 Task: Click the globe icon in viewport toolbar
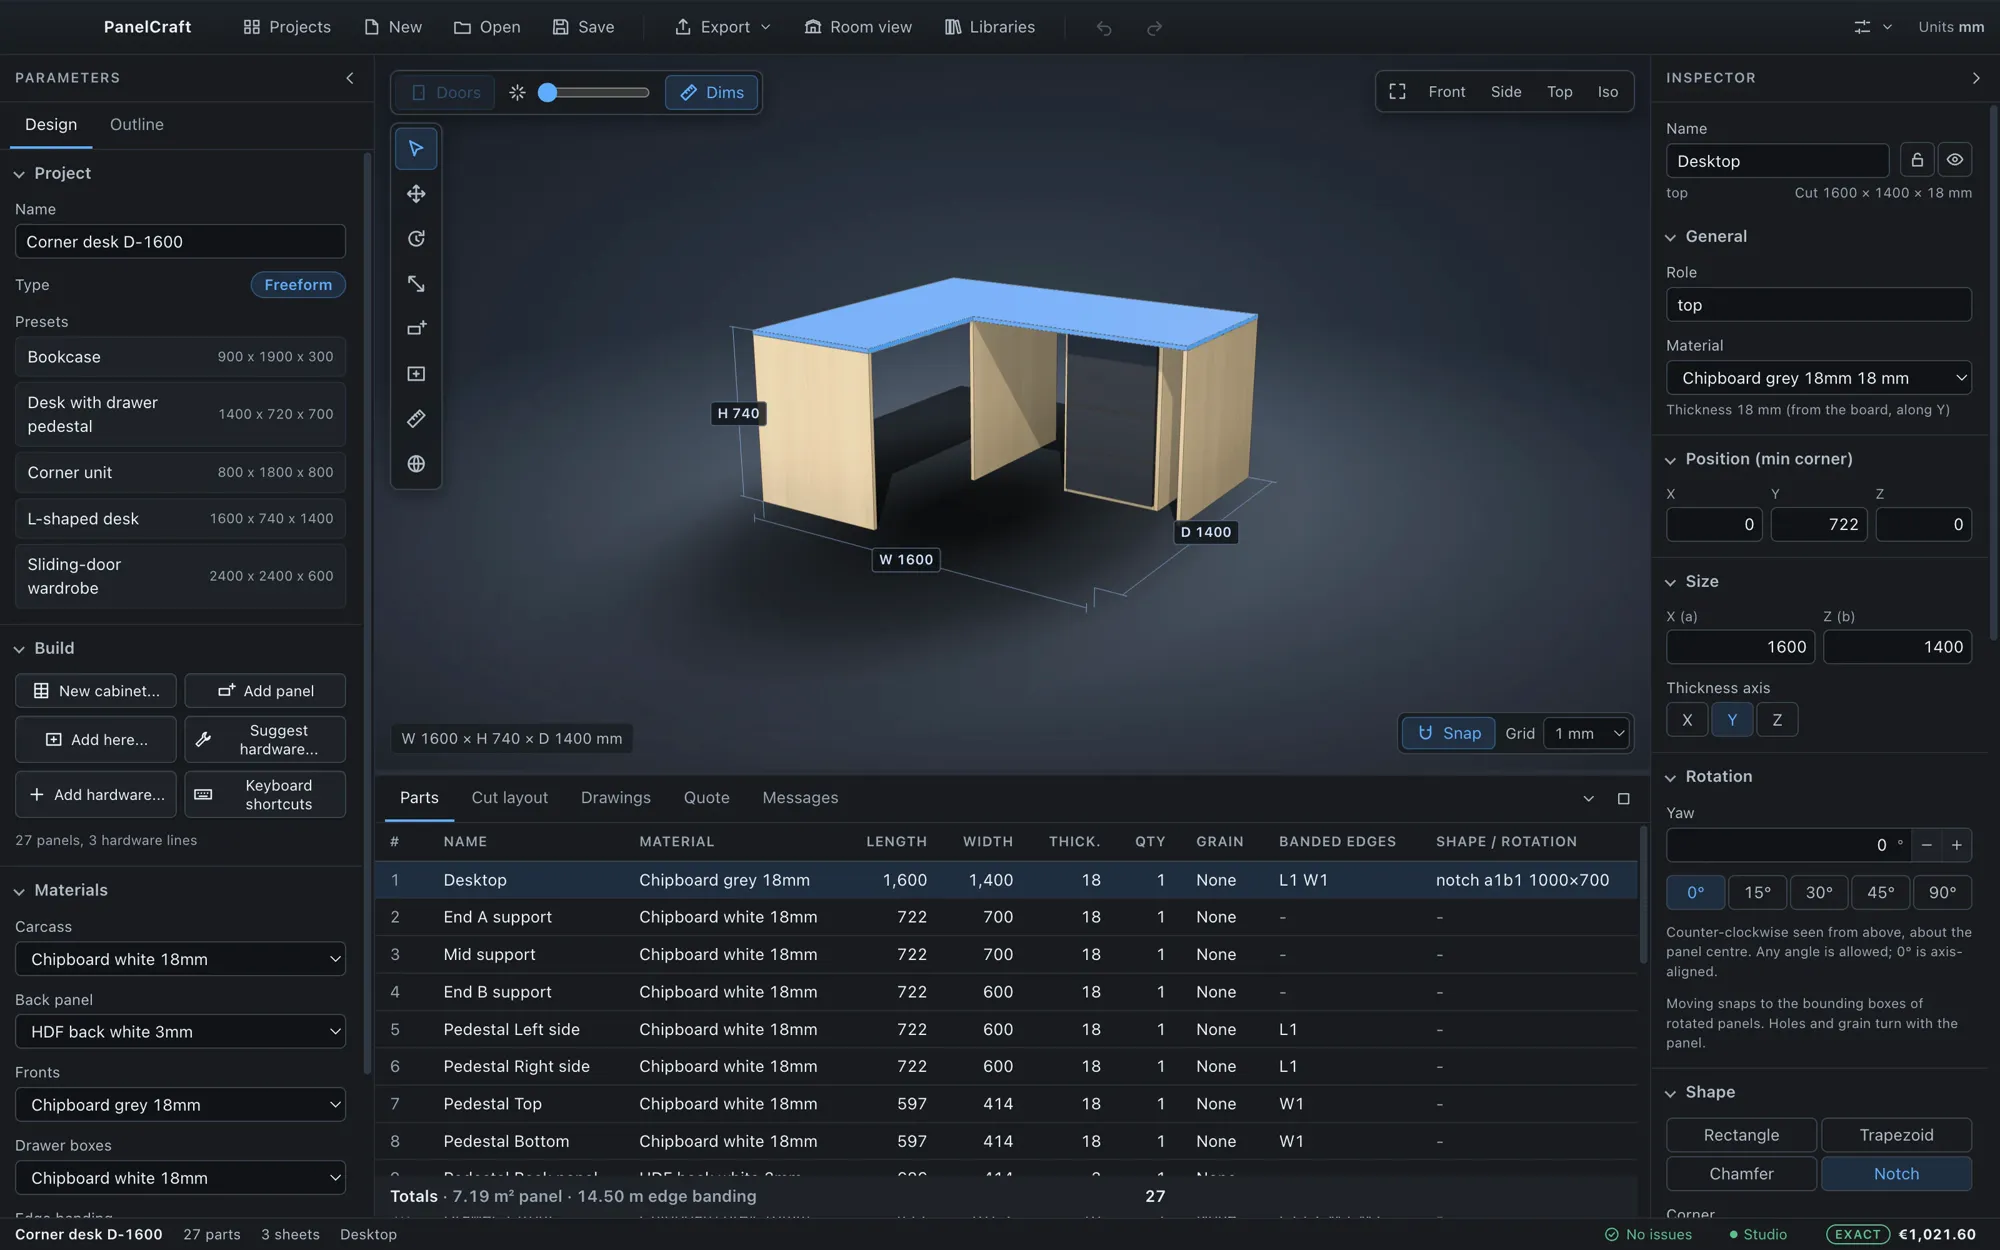(416, 464)
